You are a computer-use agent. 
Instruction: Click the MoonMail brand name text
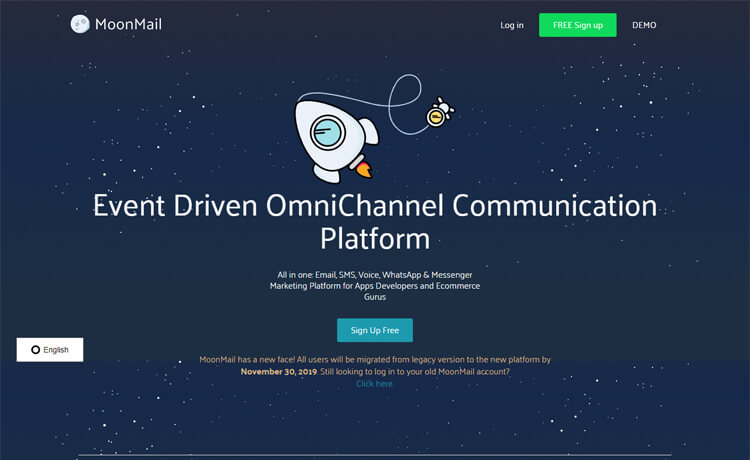click(x=128, y=24)
